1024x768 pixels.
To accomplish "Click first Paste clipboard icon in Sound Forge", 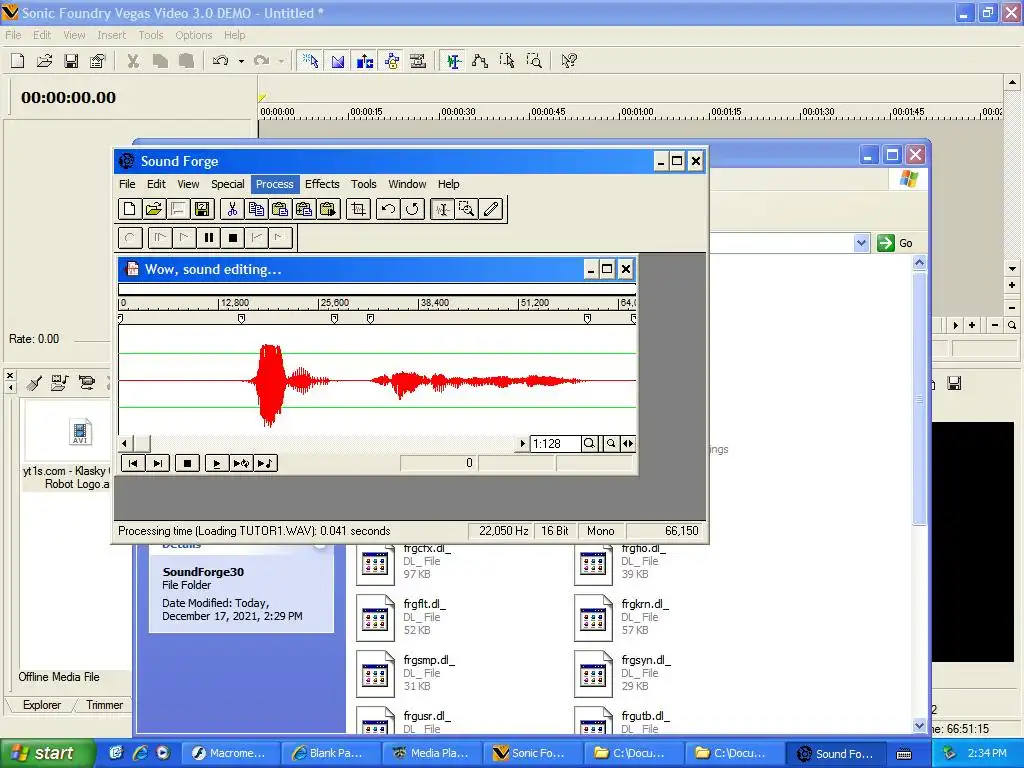I will point(280,209).
